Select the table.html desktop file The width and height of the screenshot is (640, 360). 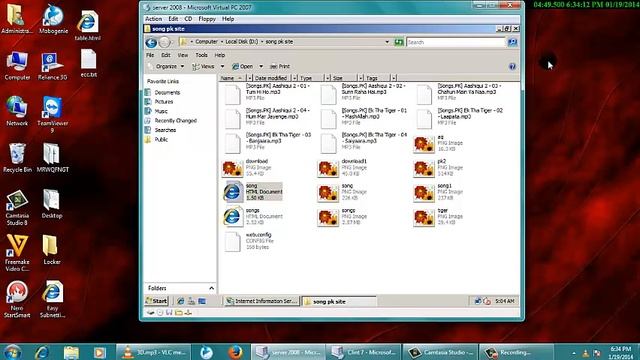87,25
